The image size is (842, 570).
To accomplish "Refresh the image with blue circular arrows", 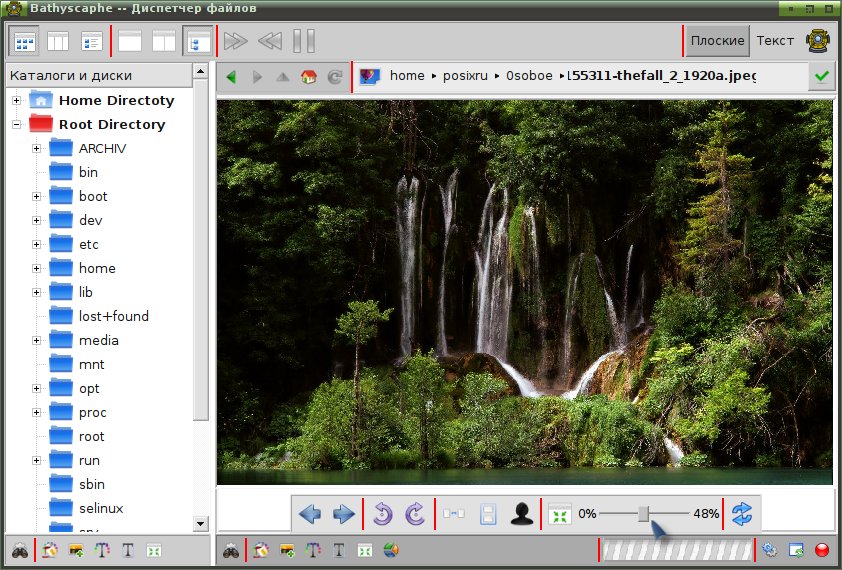I will pos(742,514).
